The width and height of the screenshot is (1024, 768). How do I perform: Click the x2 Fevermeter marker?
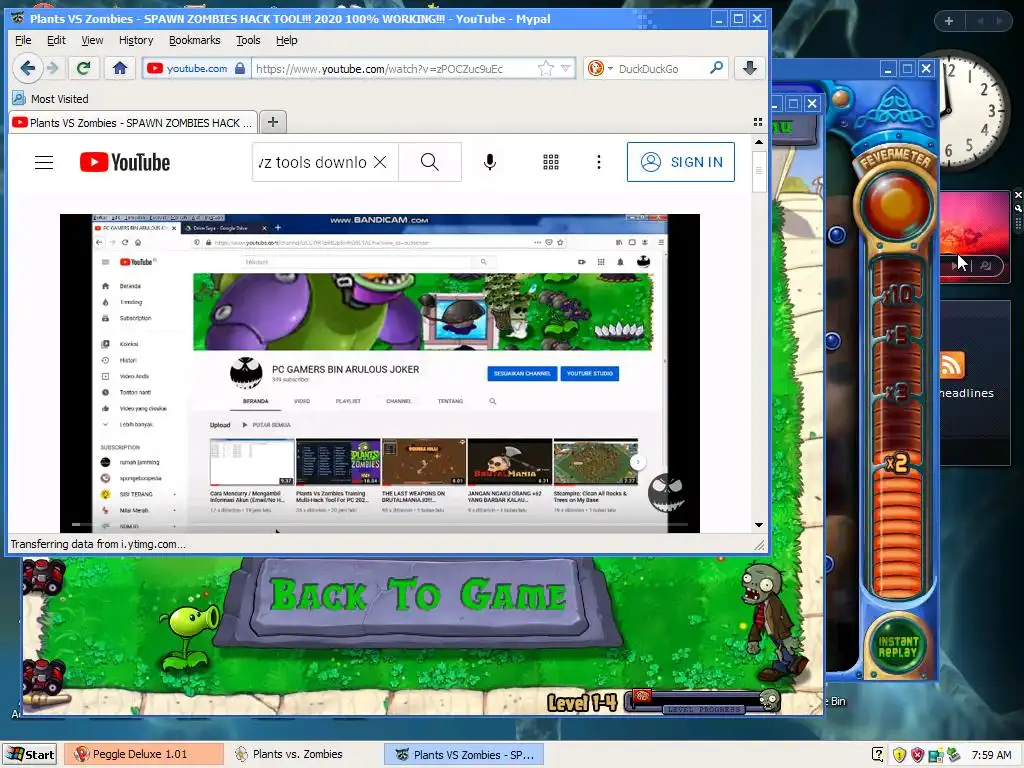(897, 463)
